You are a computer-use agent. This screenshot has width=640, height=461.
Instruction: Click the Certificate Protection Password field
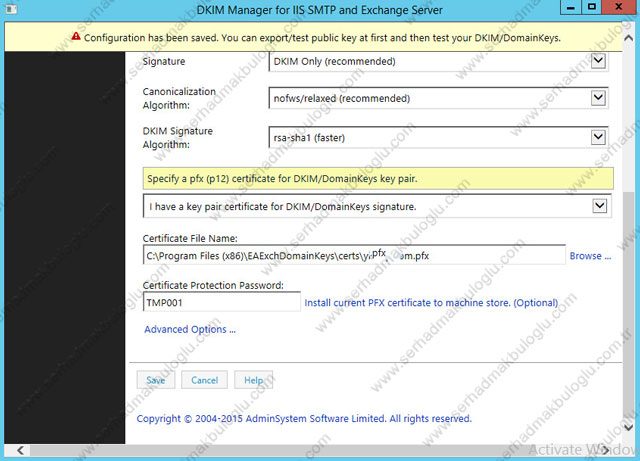coord(222,303)
